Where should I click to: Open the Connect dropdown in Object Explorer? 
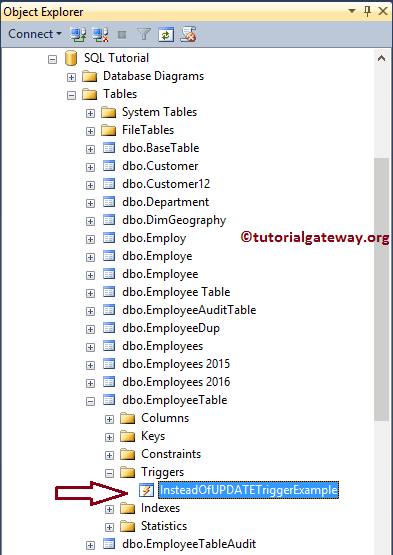coord(35,34)
